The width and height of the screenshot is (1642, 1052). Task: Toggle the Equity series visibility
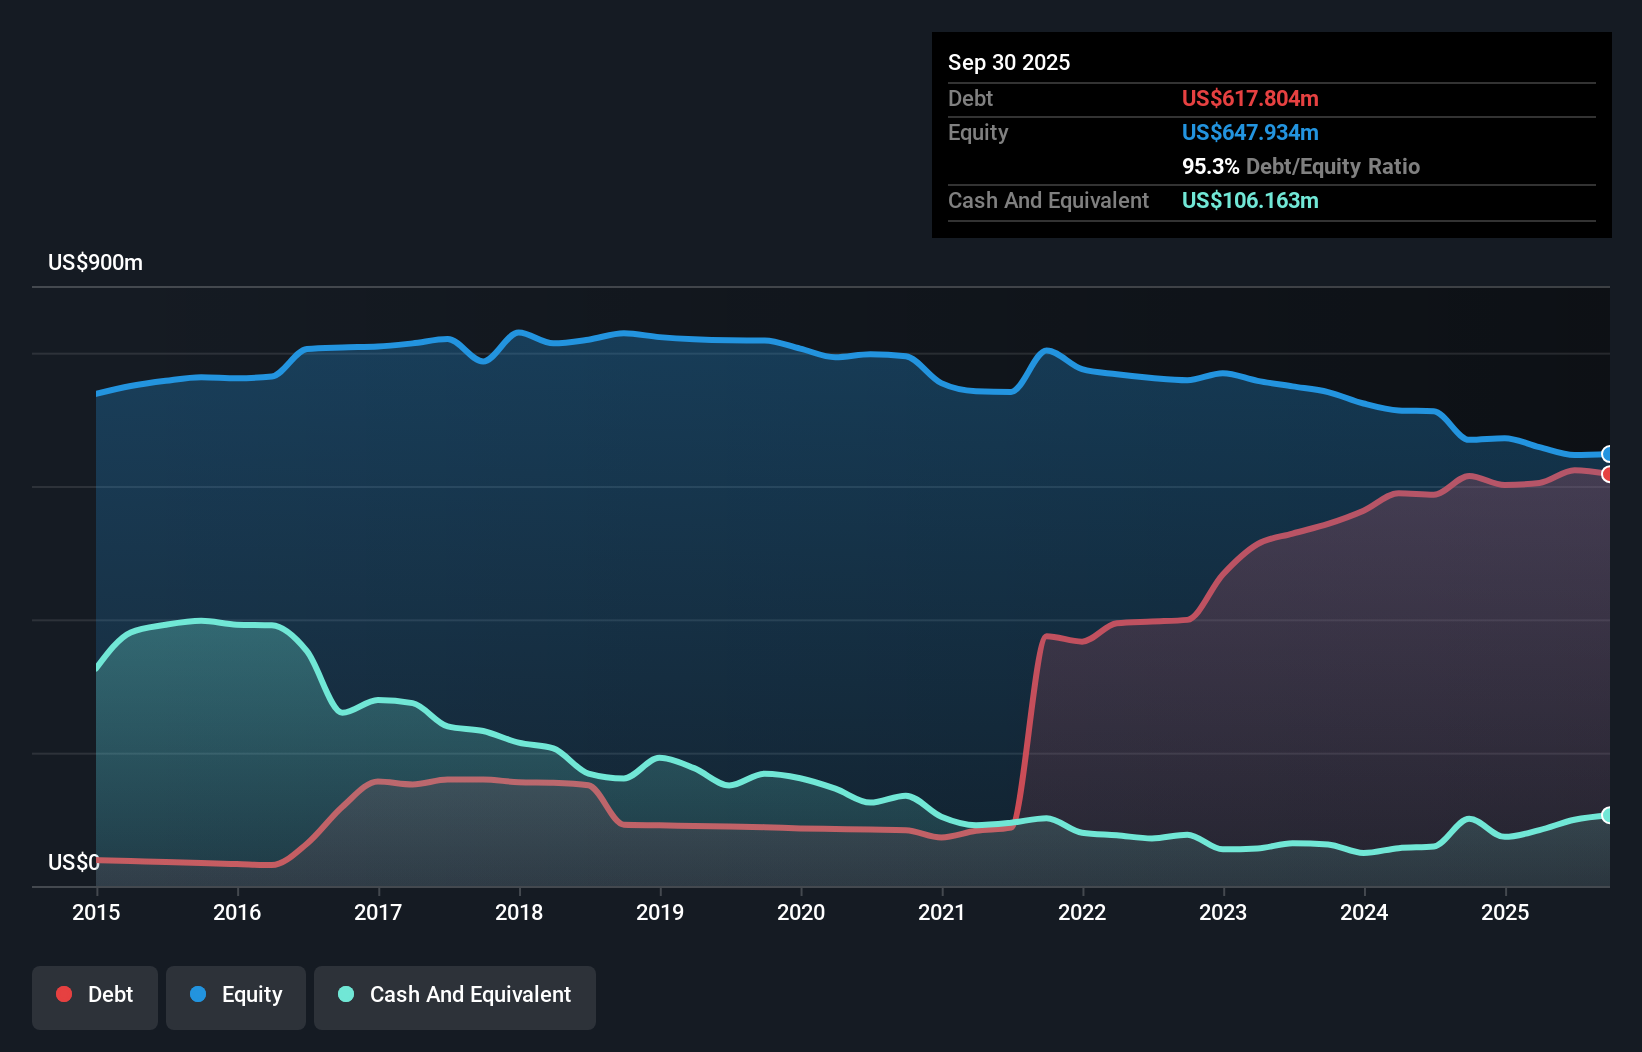(236, 994)
